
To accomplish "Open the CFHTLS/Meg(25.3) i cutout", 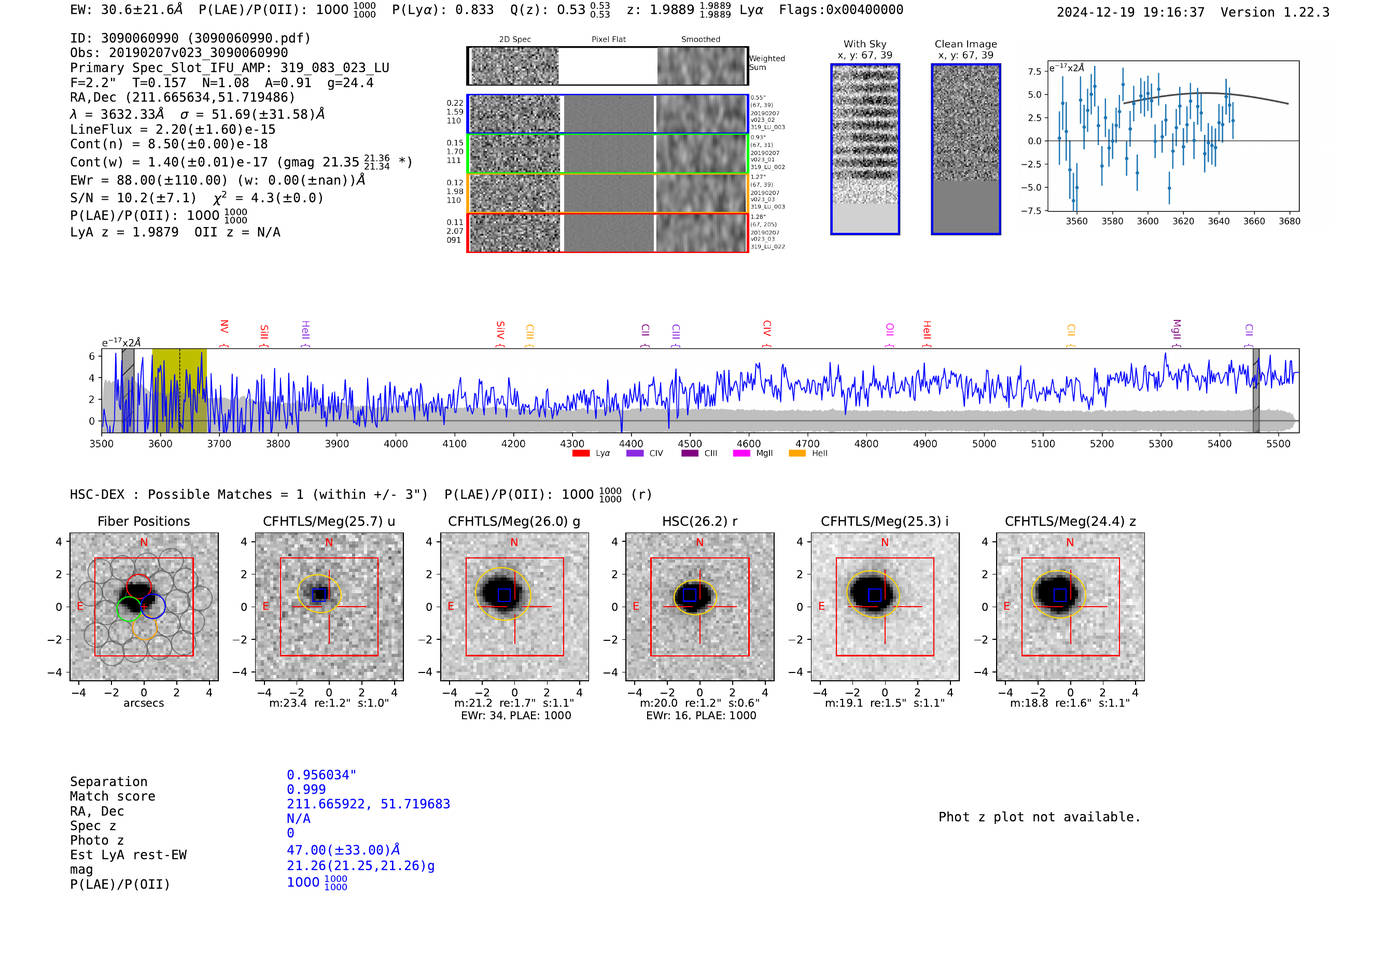I will coord(885,606).
